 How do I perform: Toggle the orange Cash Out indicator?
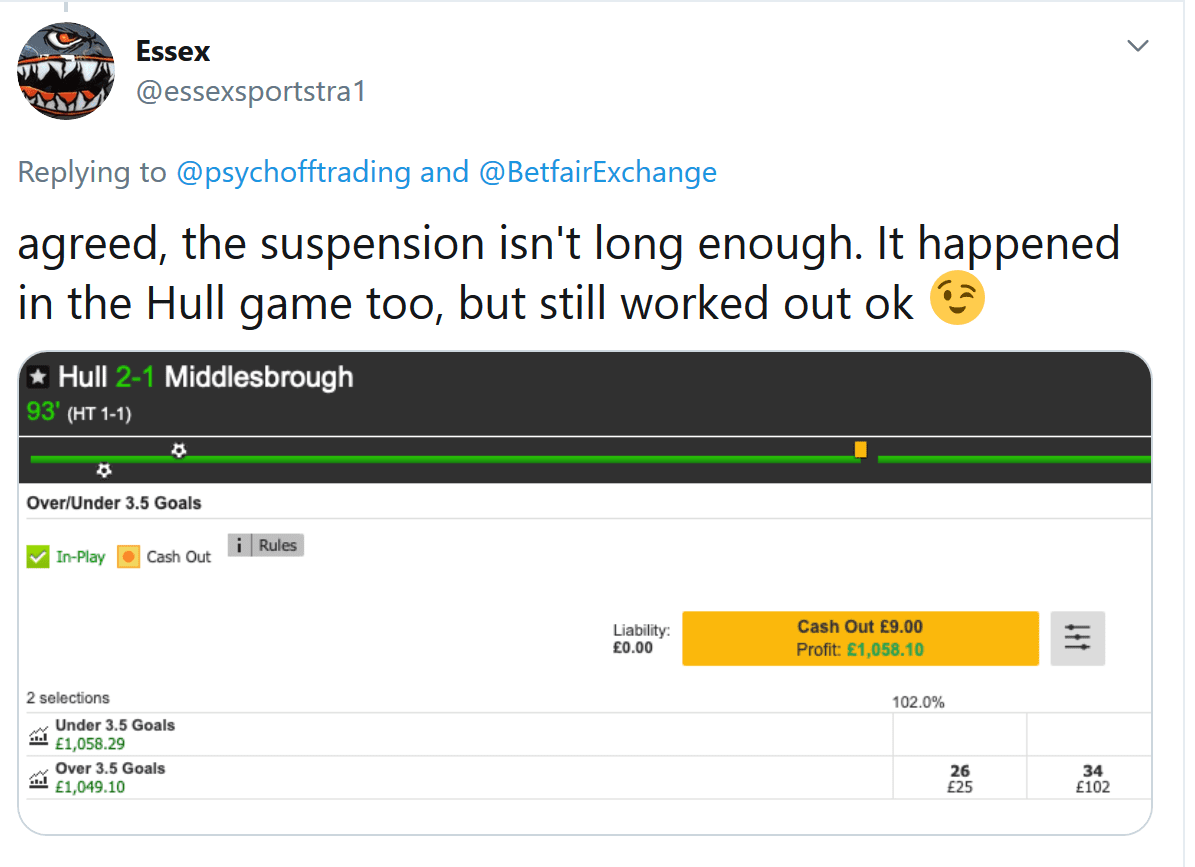[128, 557]
